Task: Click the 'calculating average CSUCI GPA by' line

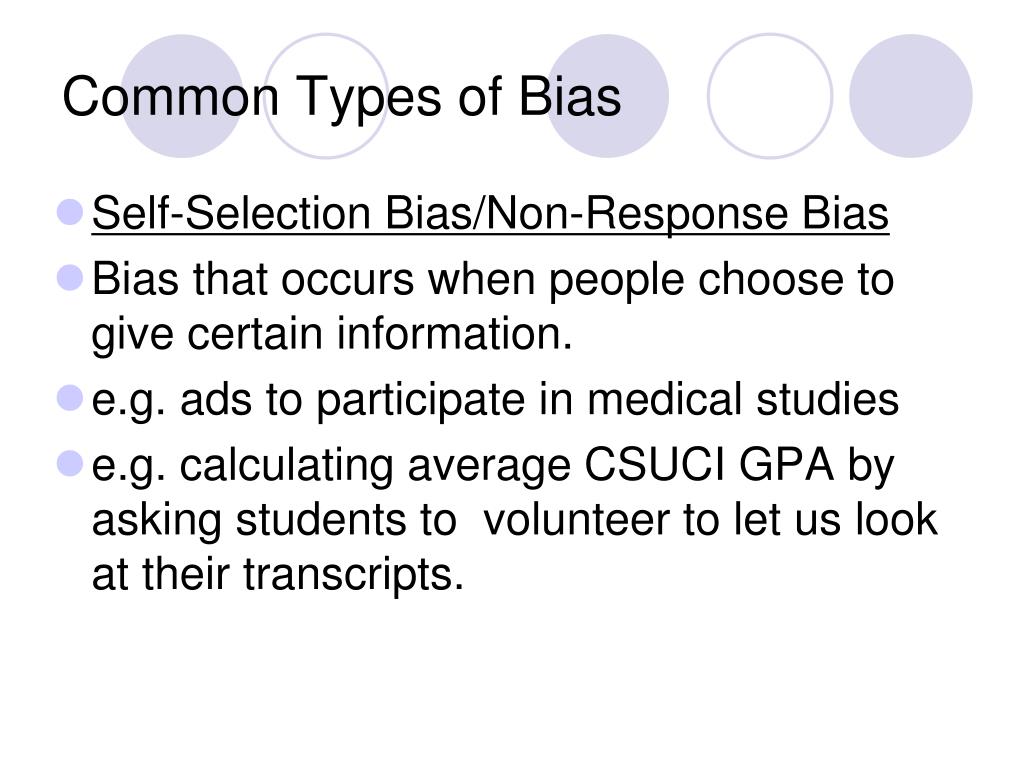Action: click(x=537, y=466)
